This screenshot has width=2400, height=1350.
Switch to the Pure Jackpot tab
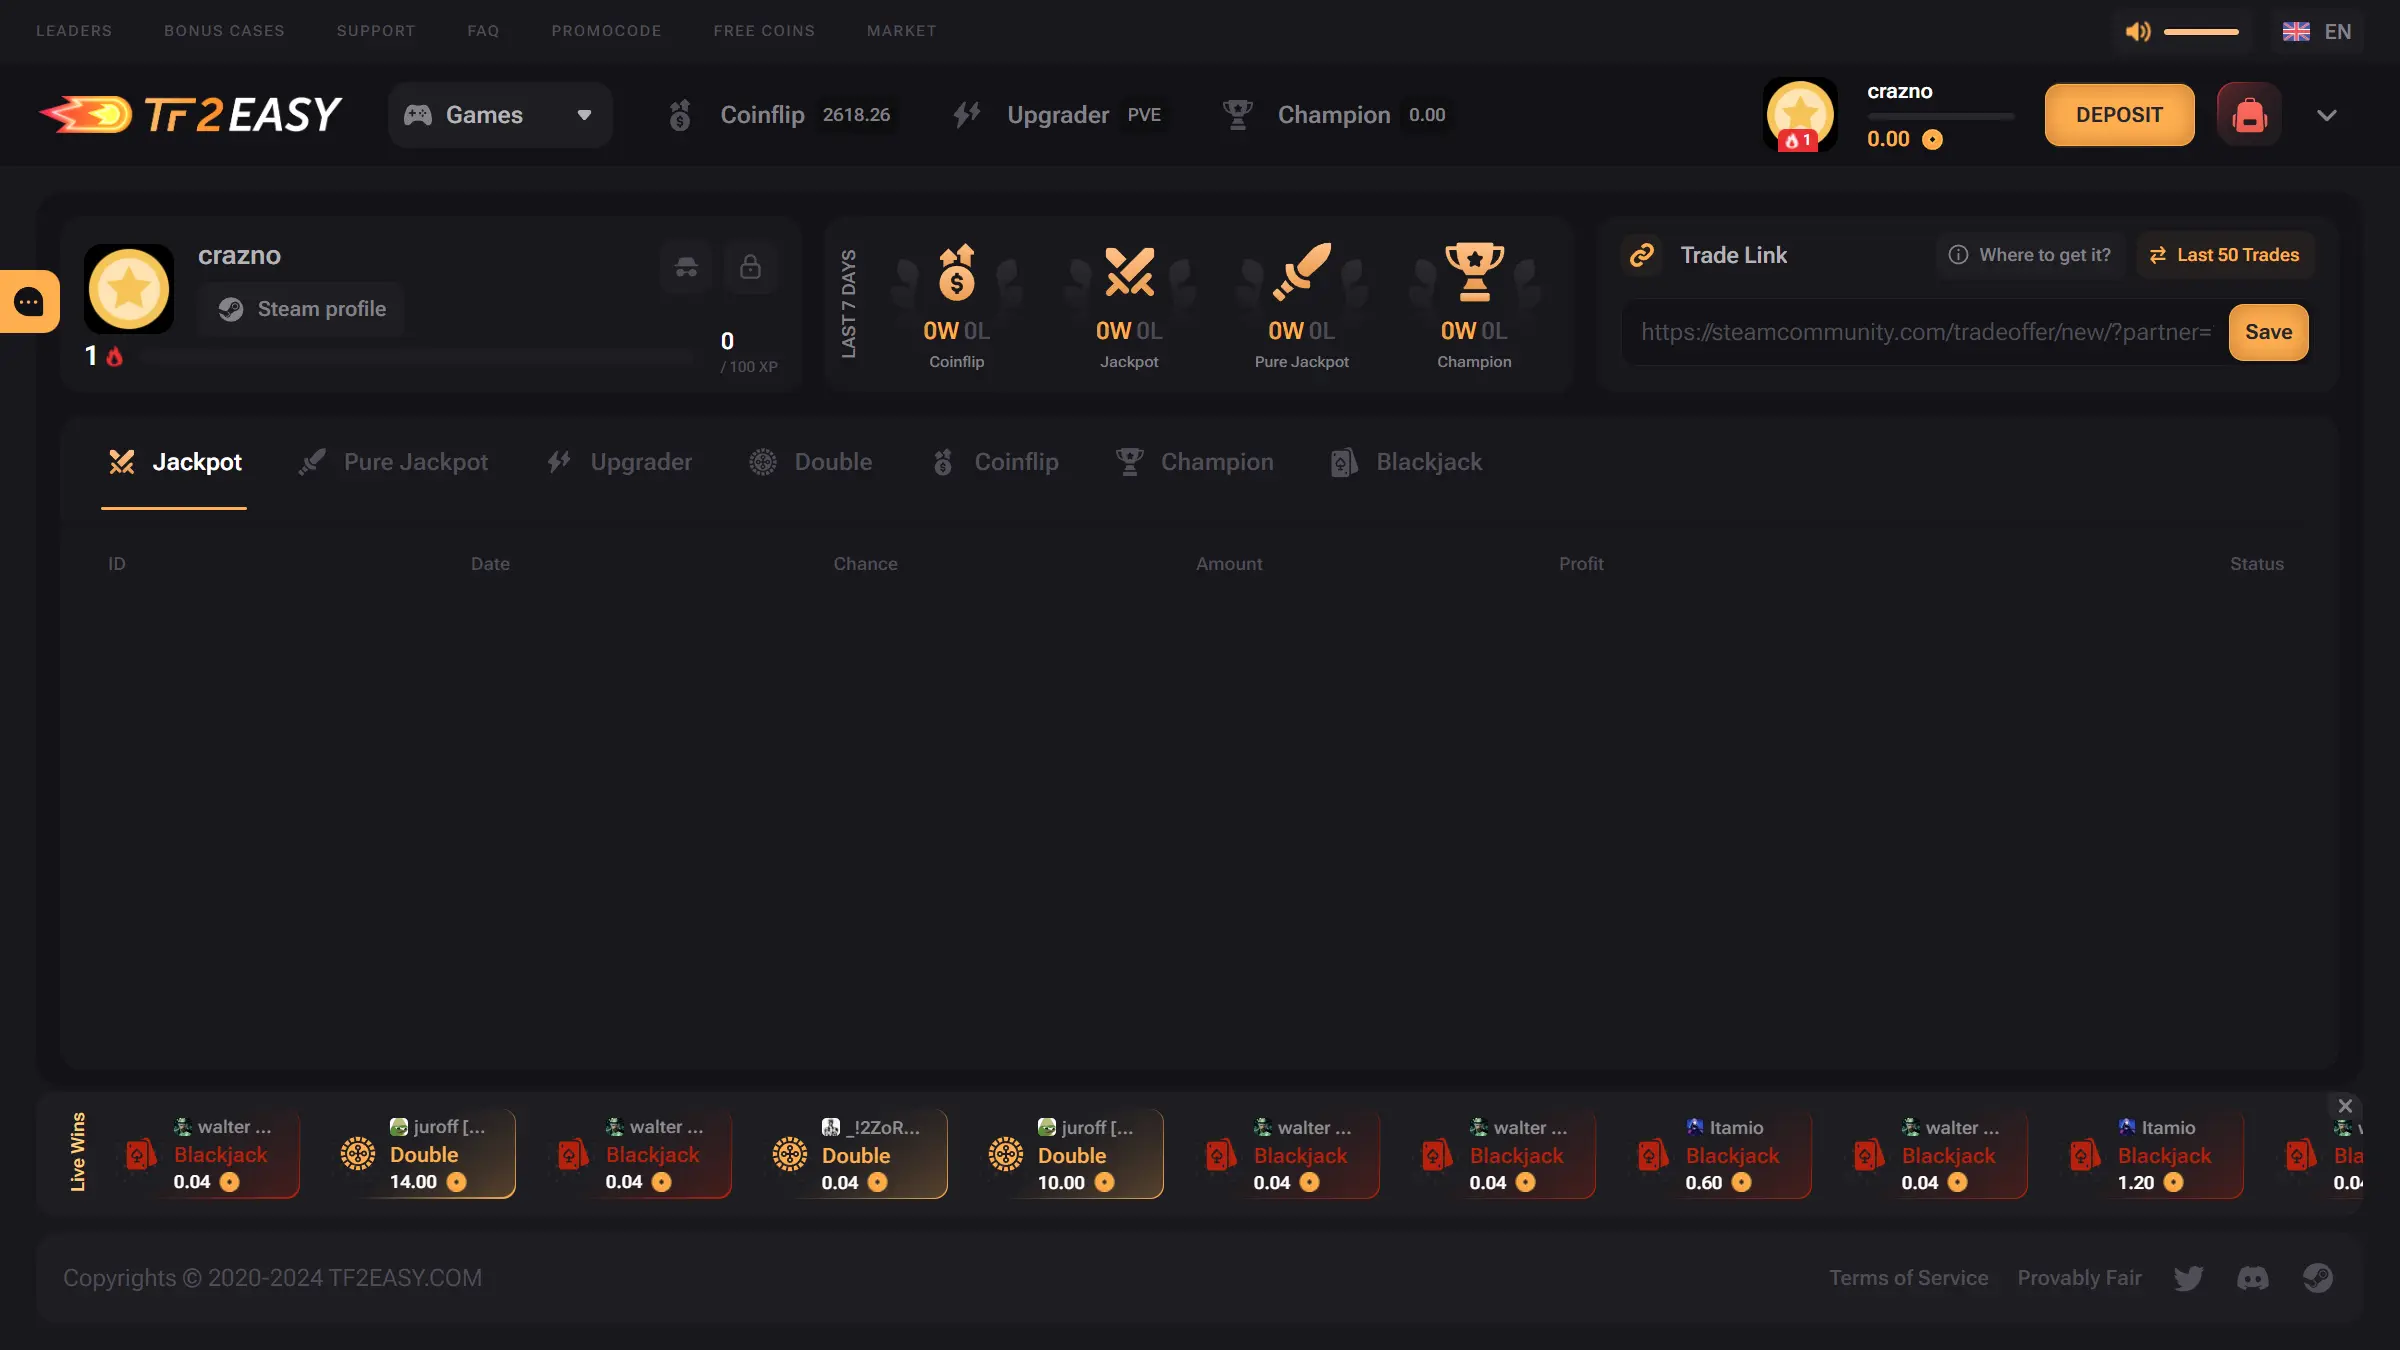pyautogui.click(x=393, y=462)
